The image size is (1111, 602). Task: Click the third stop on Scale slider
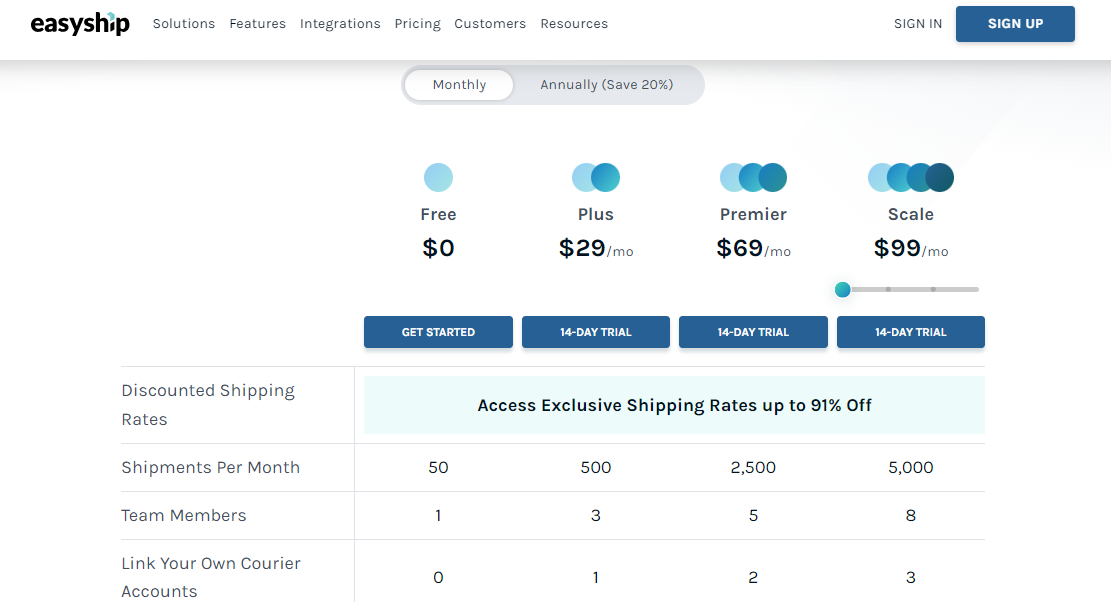(933, 290)
